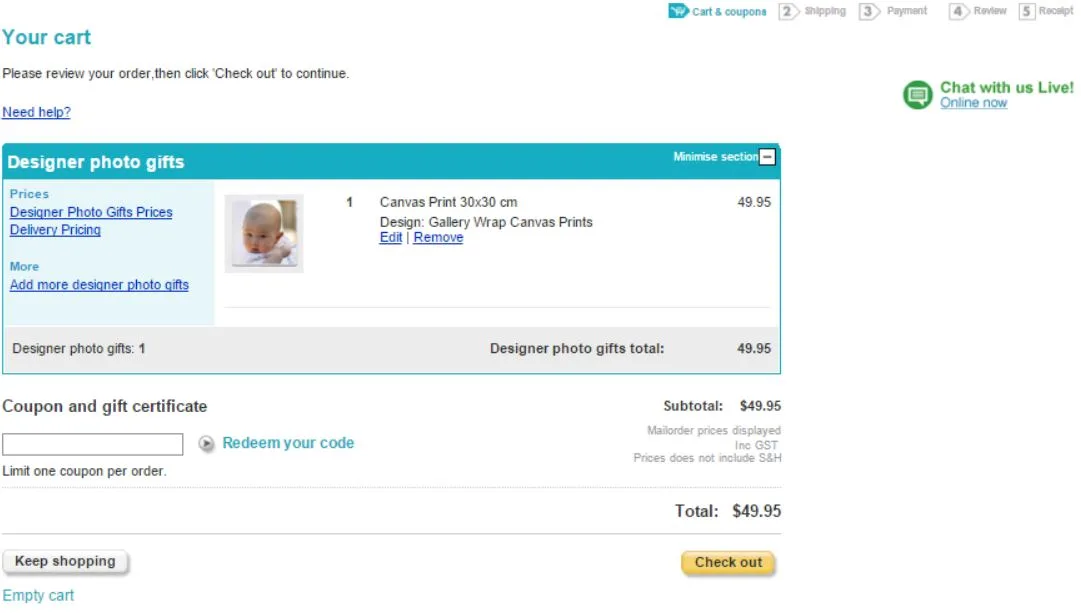Remove the Canvas Print from cart

pyautogui.click(x=438, y=238)
